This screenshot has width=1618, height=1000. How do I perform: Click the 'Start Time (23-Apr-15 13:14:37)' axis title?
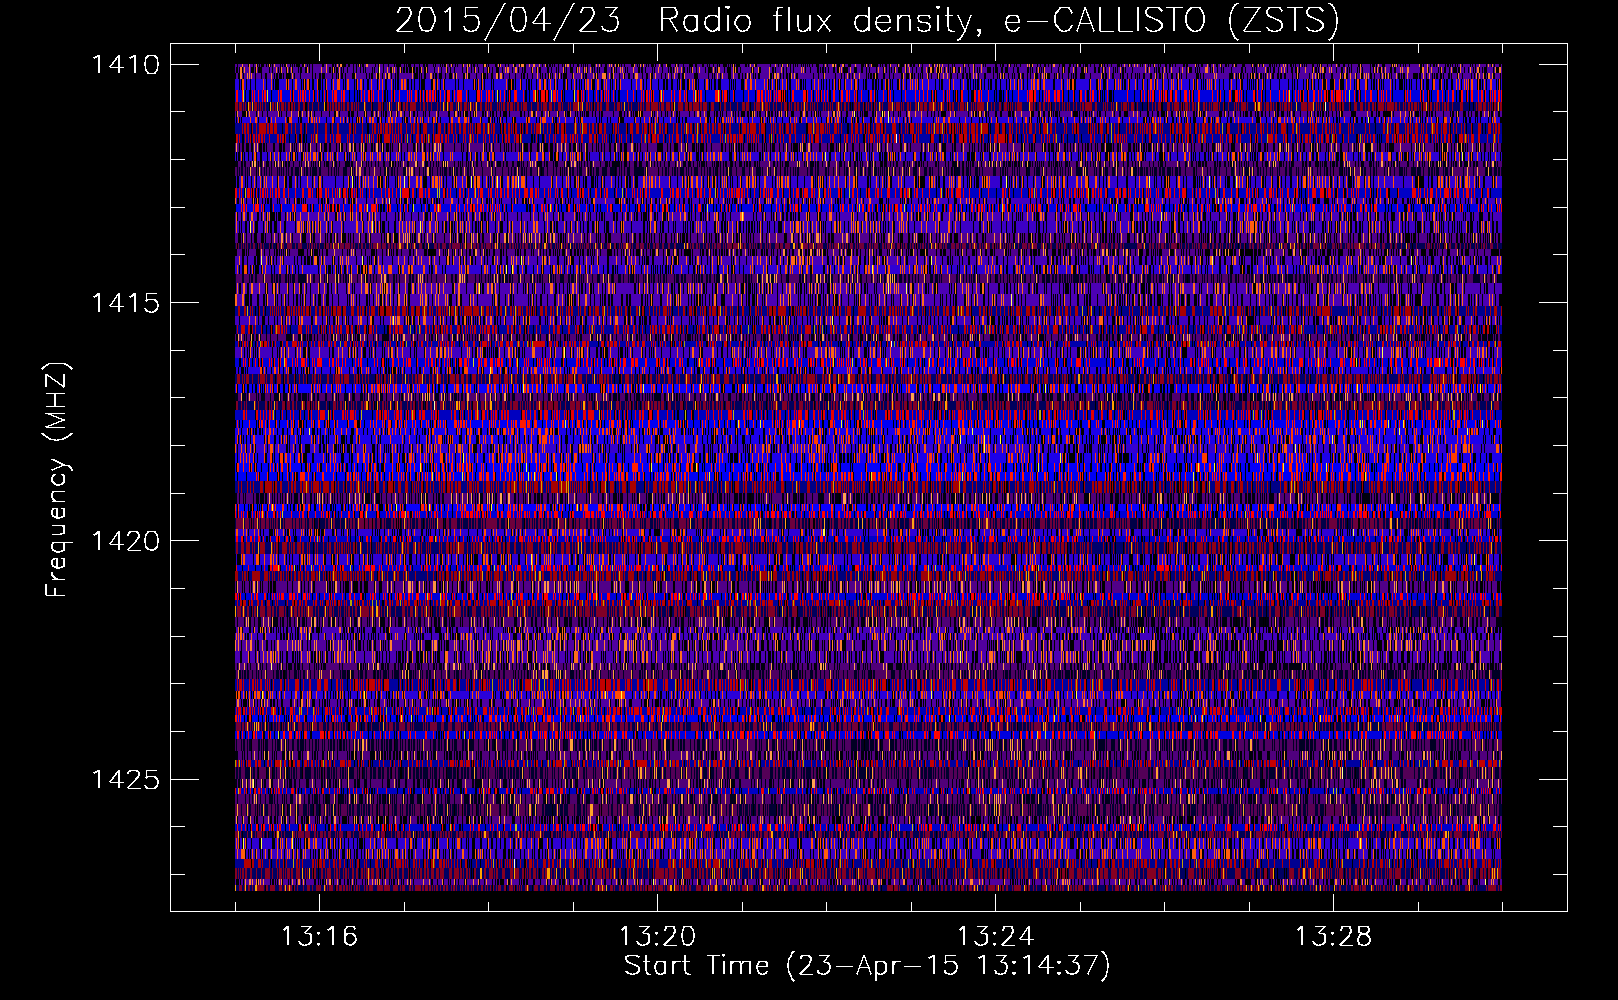867,966
